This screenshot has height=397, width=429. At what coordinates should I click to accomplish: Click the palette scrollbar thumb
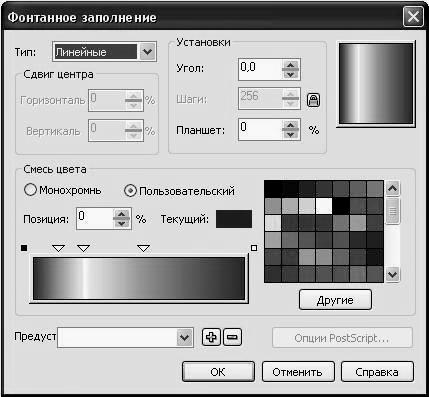393,211
